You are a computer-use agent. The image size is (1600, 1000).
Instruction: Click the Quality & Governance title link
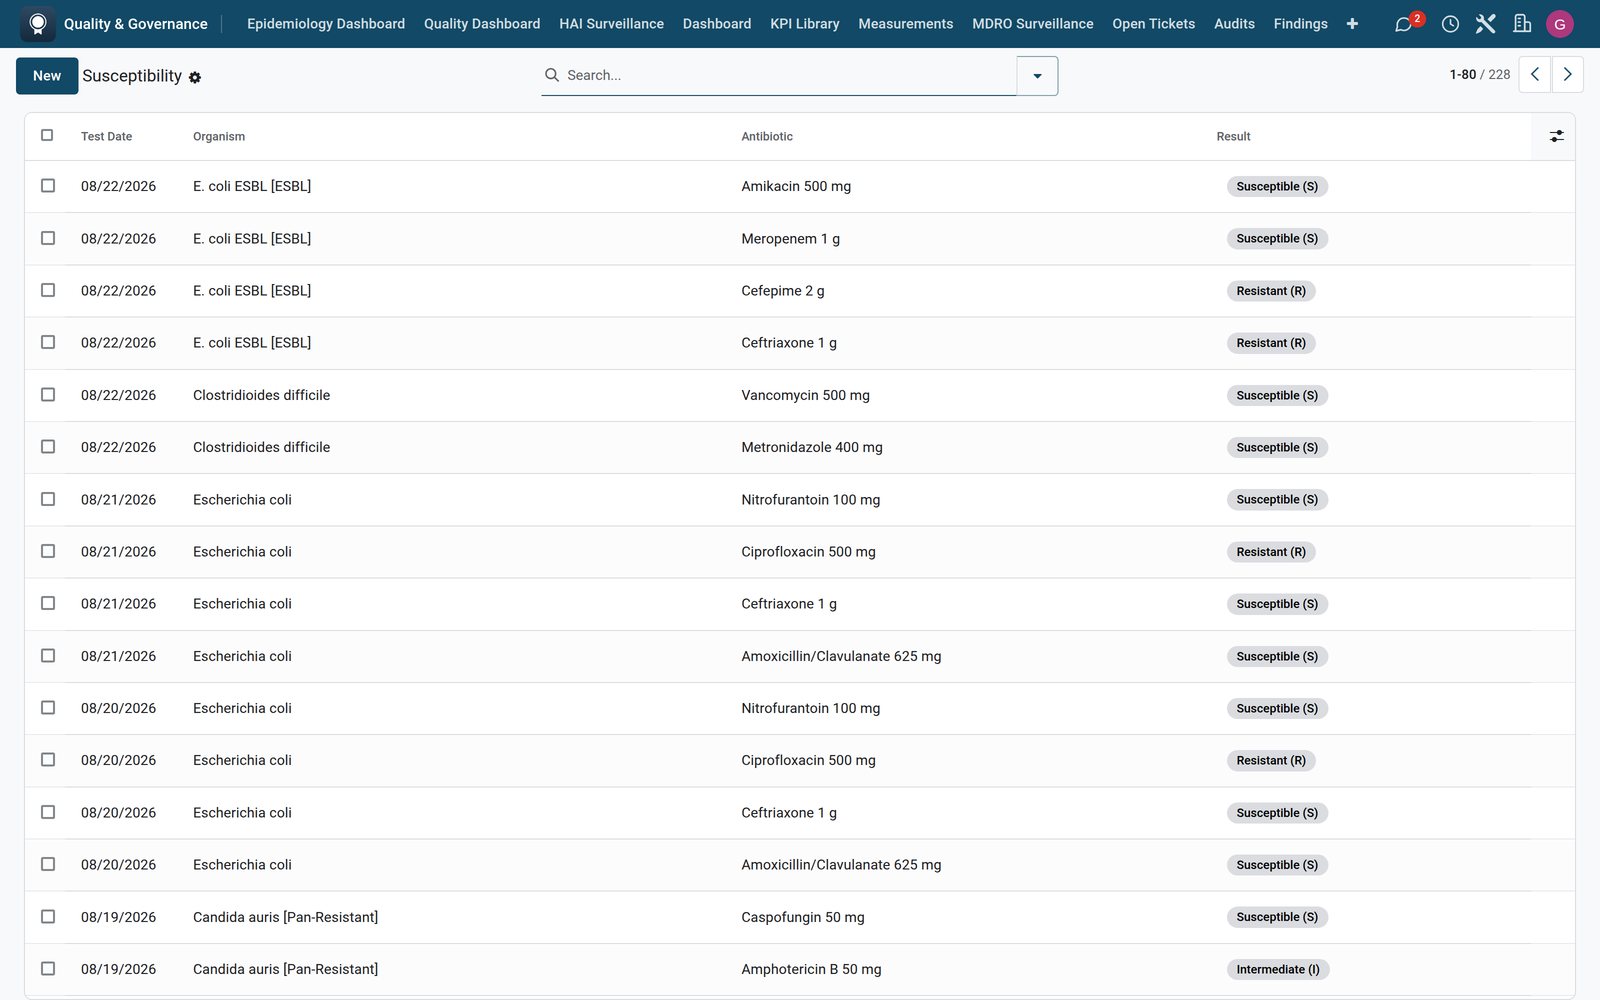136,24
